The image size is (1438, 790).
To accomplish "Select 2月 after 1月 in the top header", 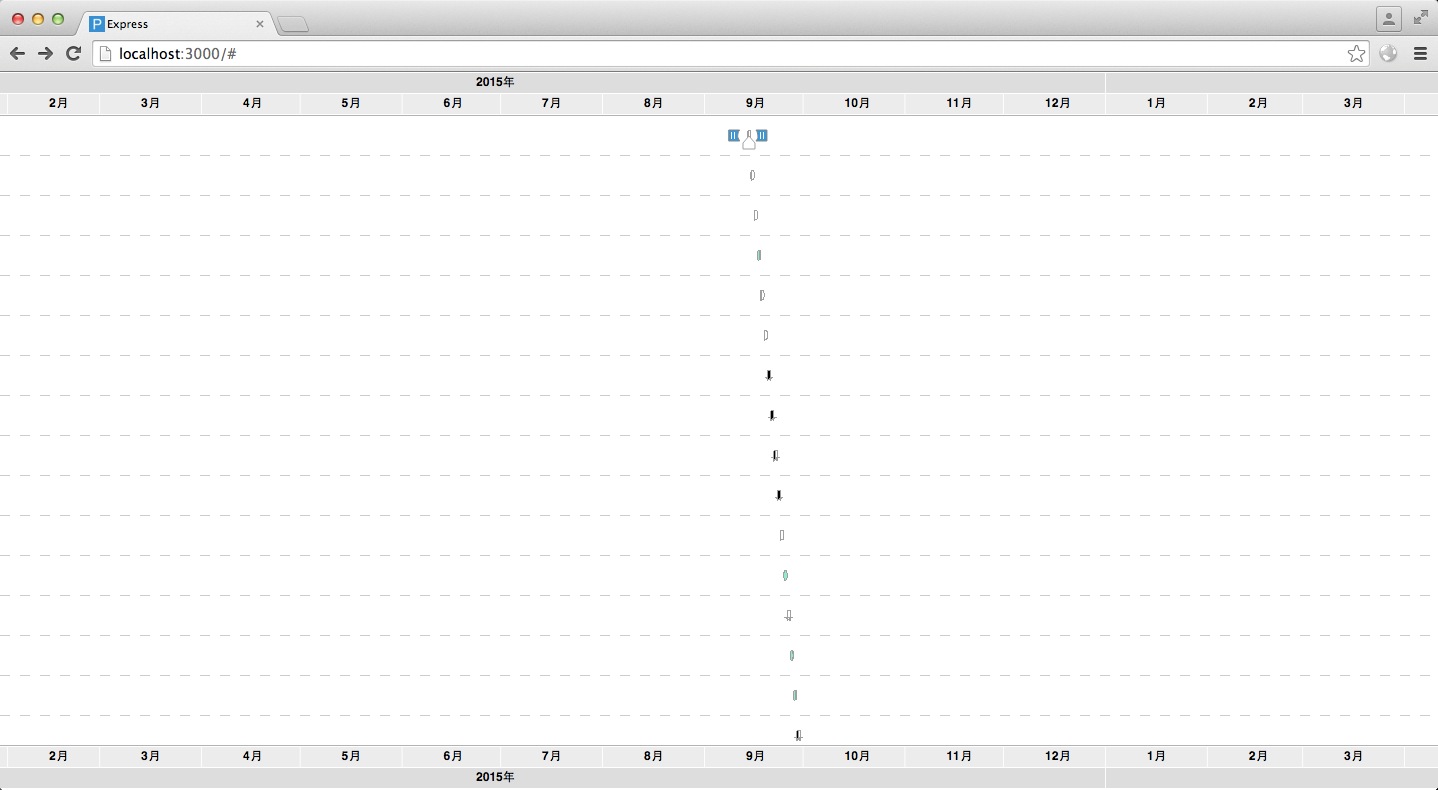I will tap(1258, 103).
